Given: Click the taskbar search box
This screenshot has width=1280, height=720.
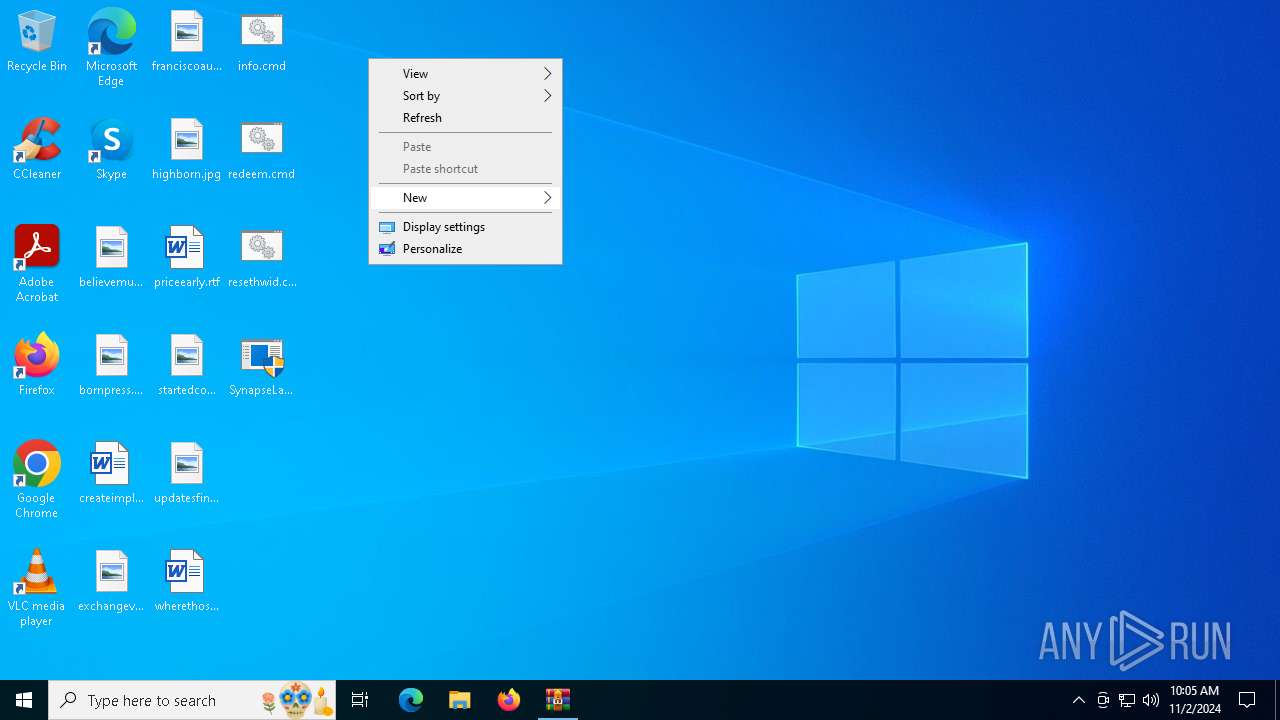Looking at the screenshot, I should (x=192, y=700).
